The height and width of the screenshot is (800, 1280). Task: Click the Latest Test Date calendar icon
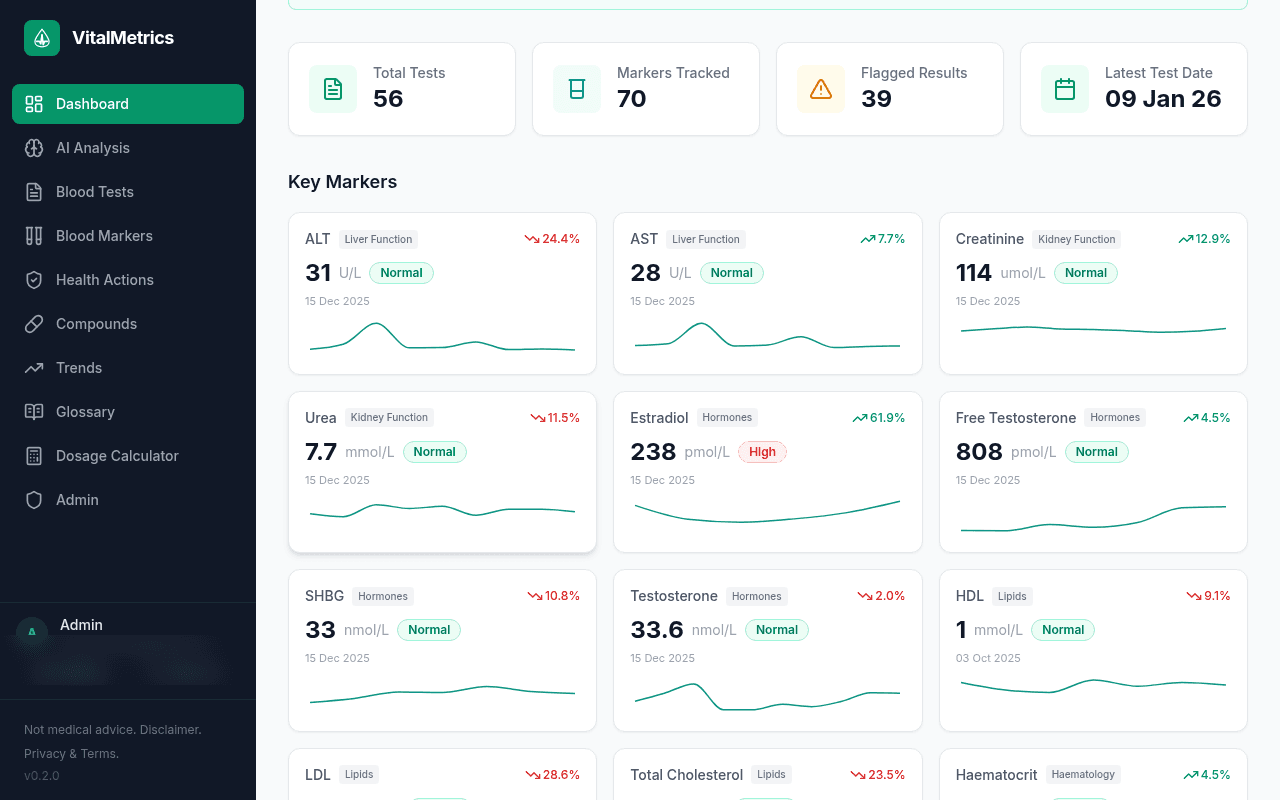(1065, 89)
